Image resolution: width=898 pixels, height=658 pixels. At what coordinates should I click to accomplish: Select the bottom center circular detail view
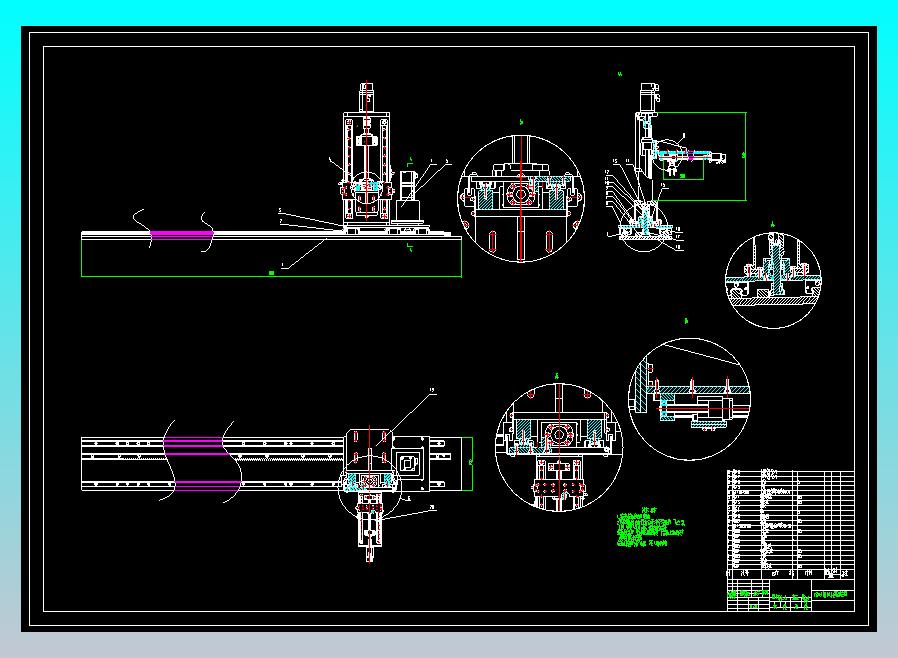click(x=558, y=447)
